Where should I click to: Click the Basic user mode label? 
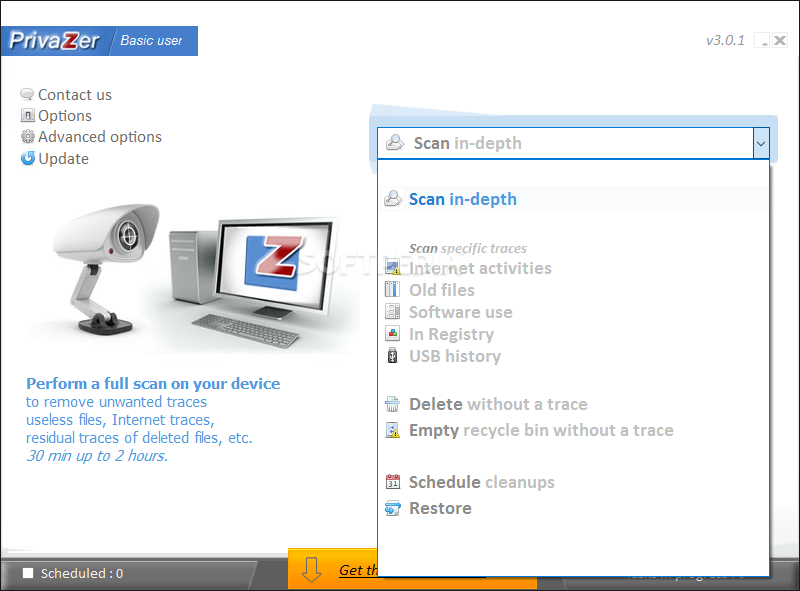151,41
